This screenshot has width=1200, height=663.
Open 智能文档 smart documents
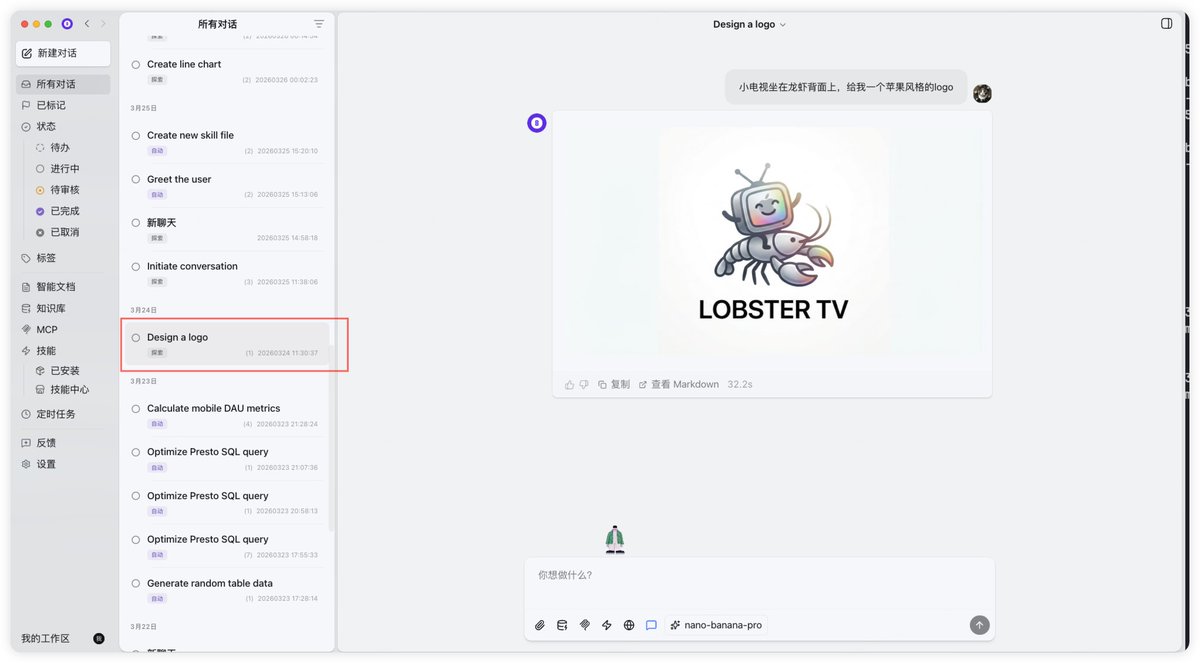[64, 287]
